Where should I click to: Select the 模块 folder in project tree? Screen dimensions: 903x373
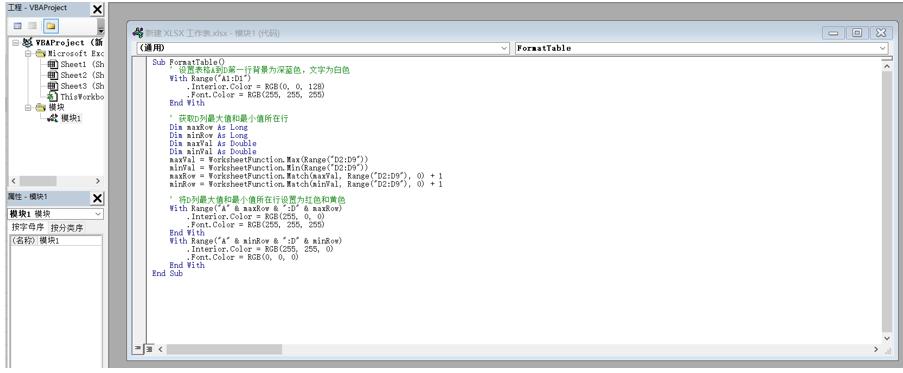(x=56, y=108)
